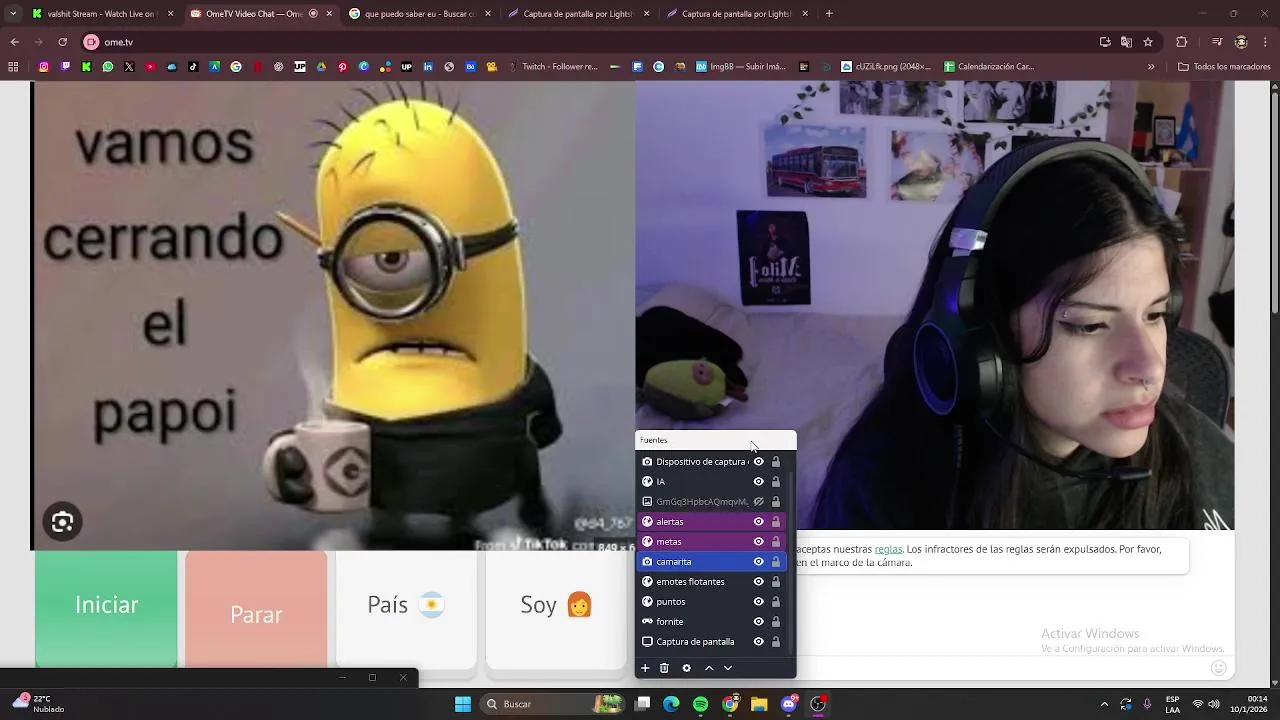Select the 'Dispositivo de captura' source row
The height and width of the screenshot is (720, 1280).
(712, 462)
